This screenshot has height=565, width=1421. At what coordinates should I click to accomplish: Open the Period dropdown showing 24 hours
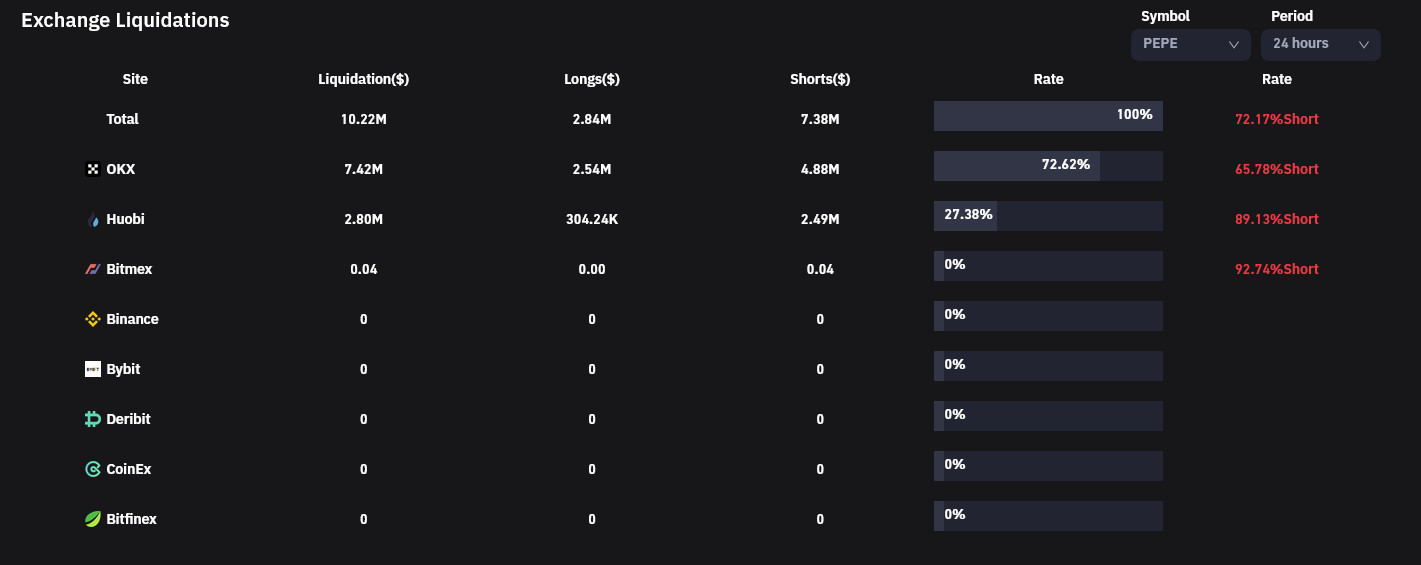tap(1320, 44)
